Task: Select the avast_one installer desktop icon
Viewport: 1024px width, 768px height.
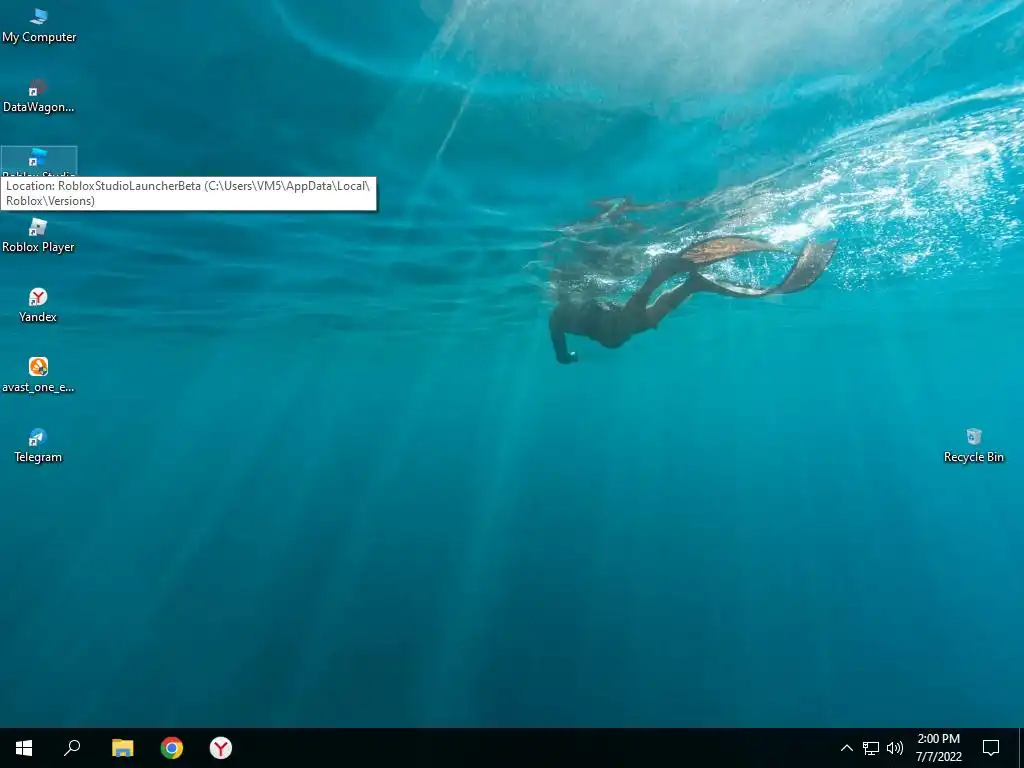Action: pyautogui.click(x=39, y=376)
